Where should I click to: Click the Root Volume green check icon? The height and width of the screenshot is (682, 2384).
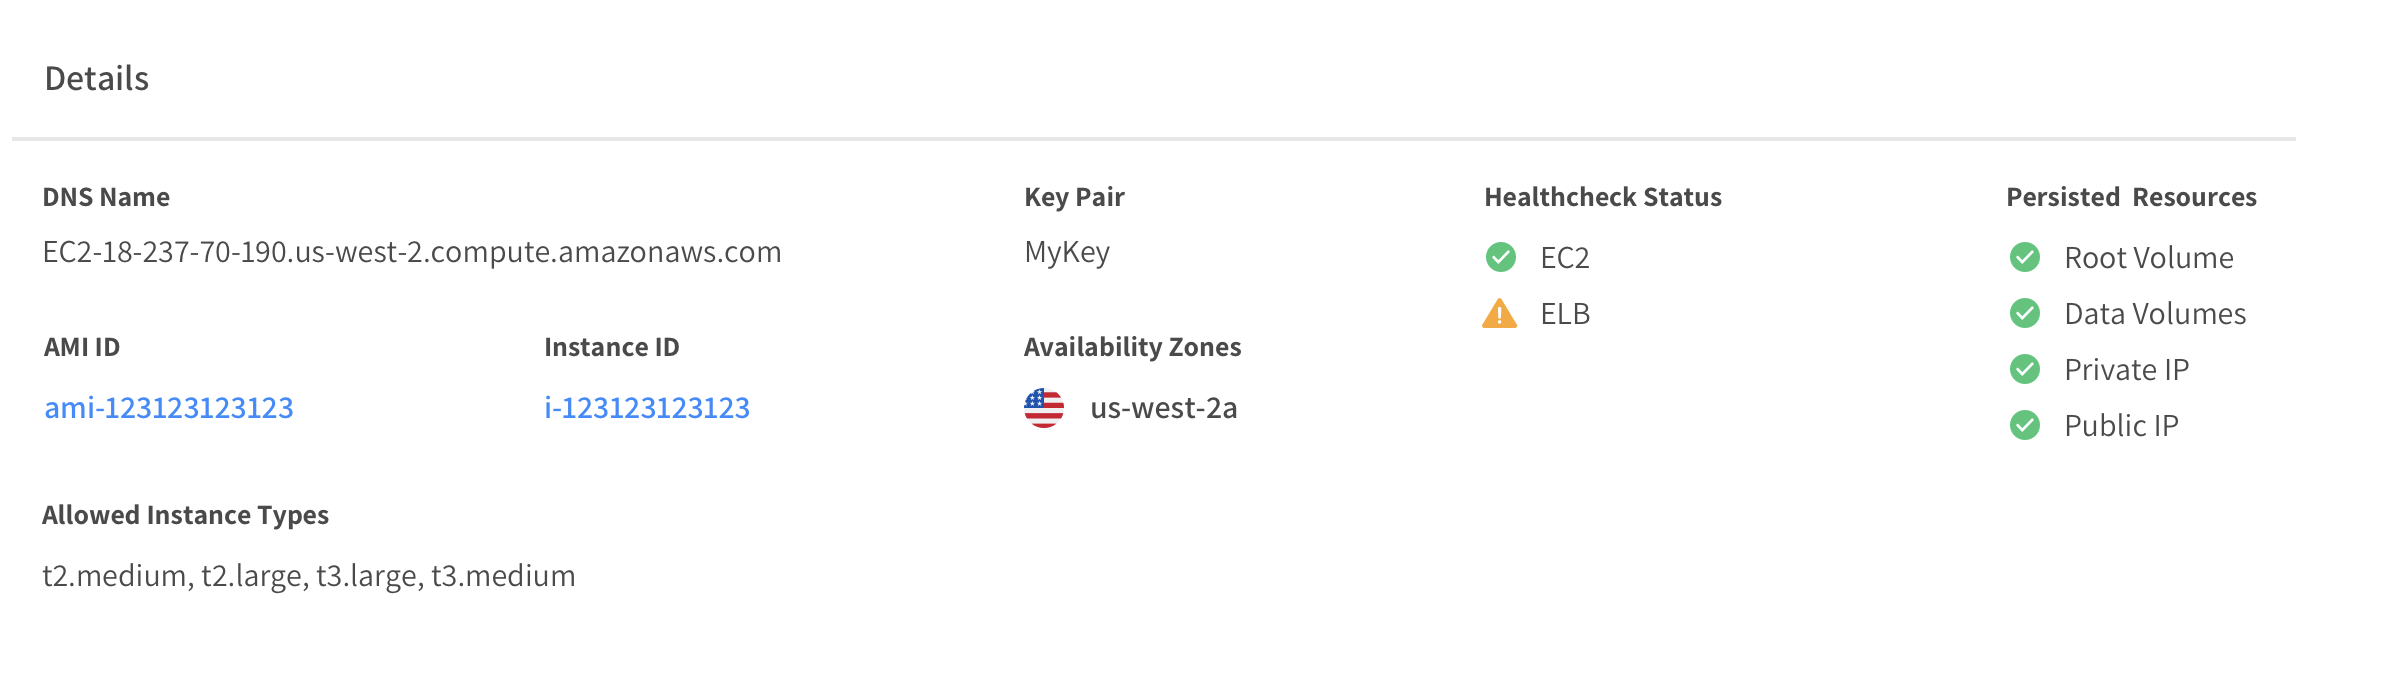2024,257
